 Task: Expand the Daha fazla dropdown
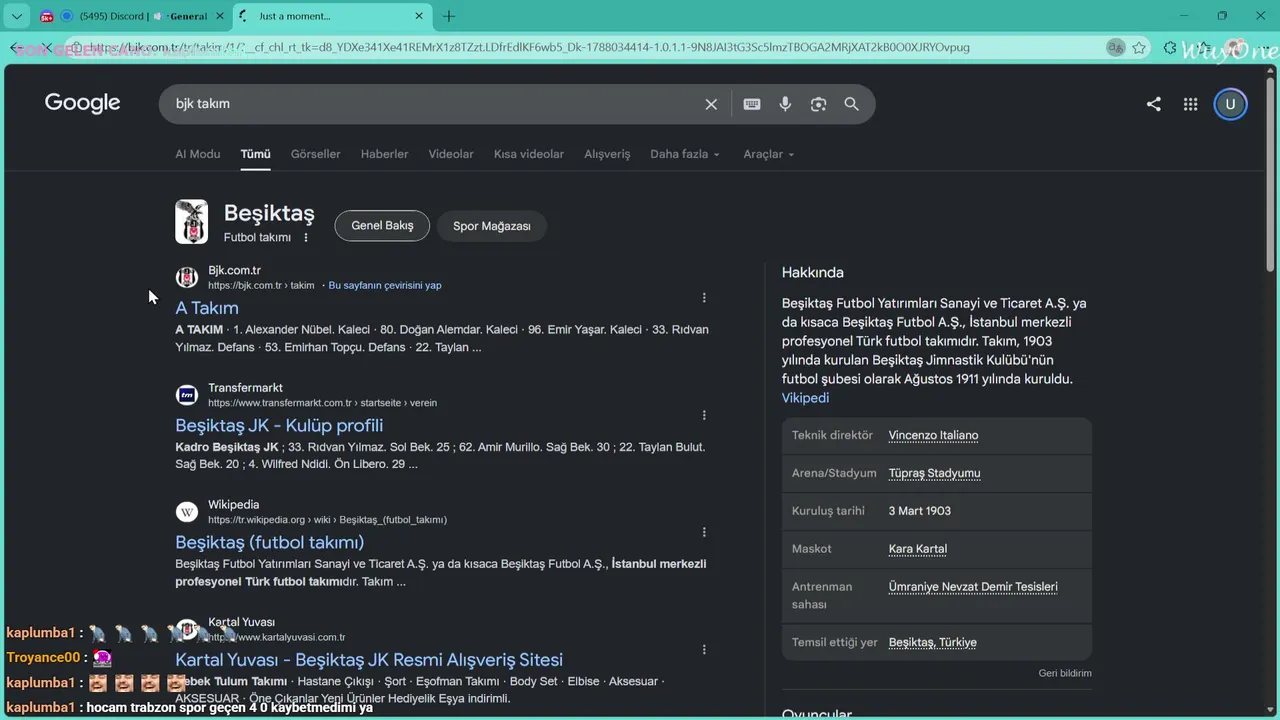tap(685, 154)
